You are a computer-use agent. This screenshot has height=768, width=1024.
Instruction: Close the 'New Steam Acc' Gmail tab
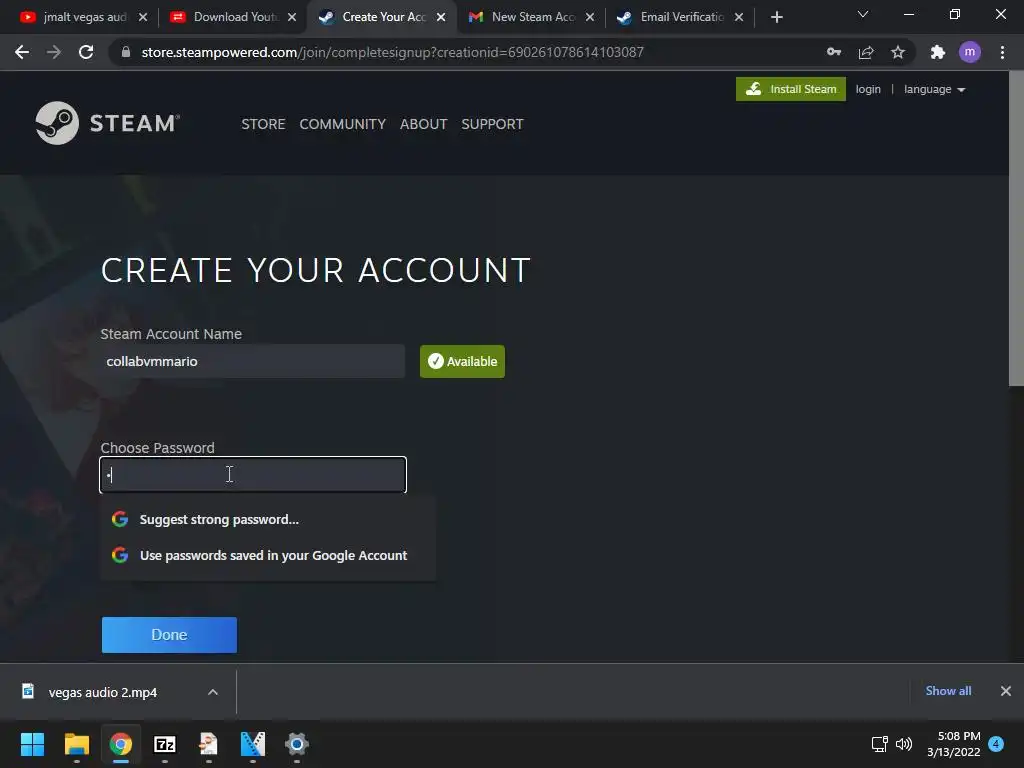(590, 17)
